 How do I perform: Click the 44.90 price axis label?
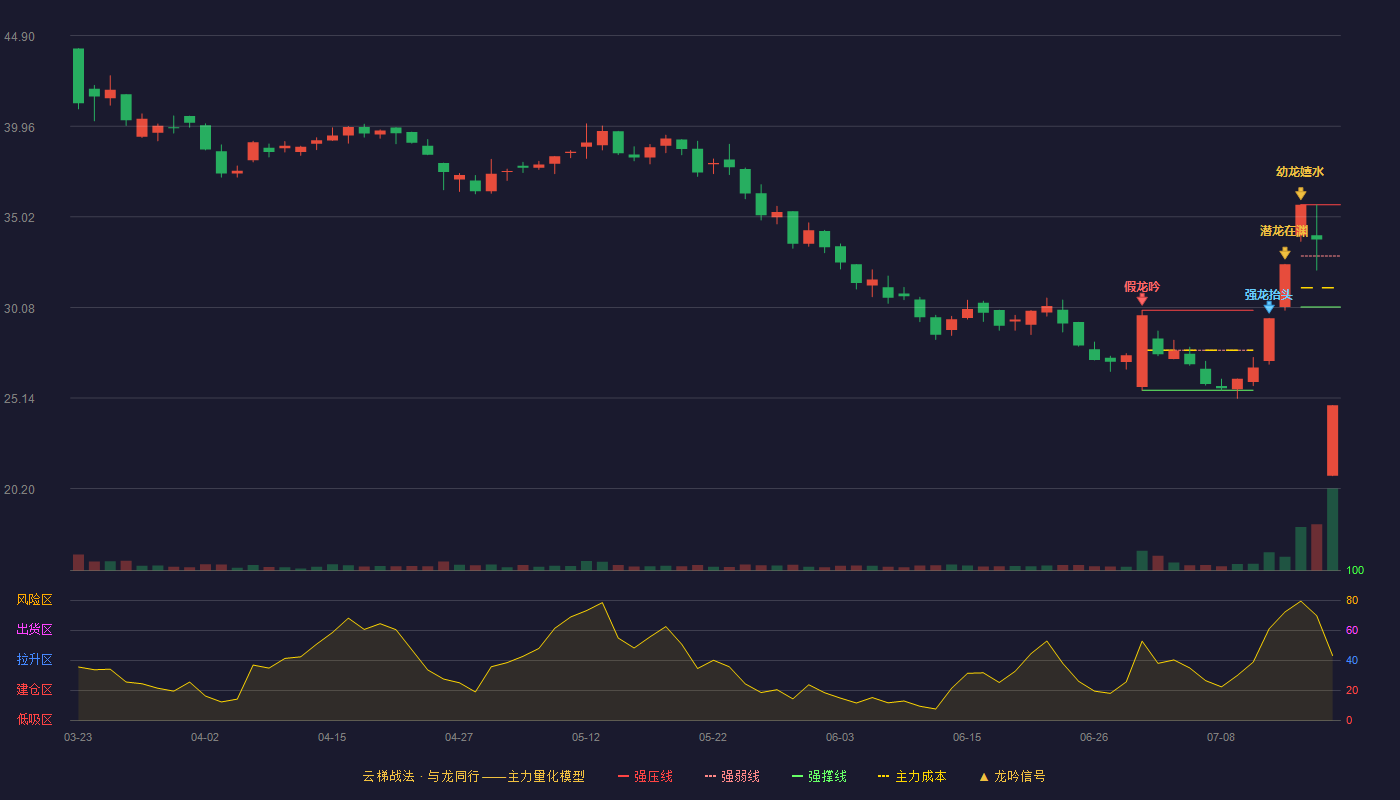pos(19,37)
